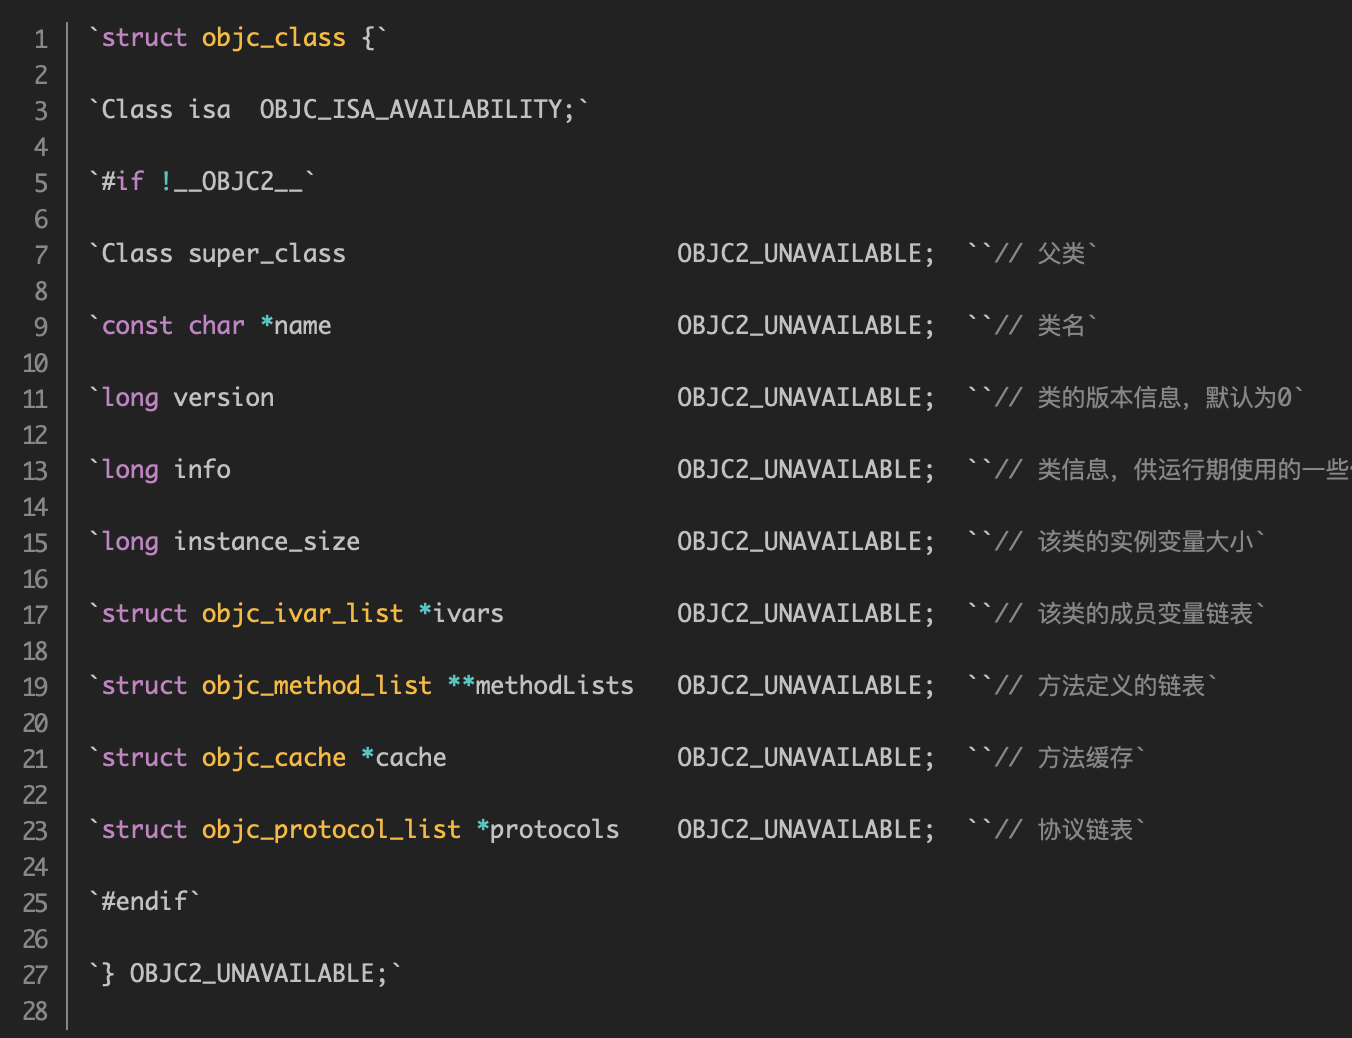Image resolution: width=1352 pixels, height=1038 pixels.
Task: Click the protocols member name
Action: (x=554, y=830)
